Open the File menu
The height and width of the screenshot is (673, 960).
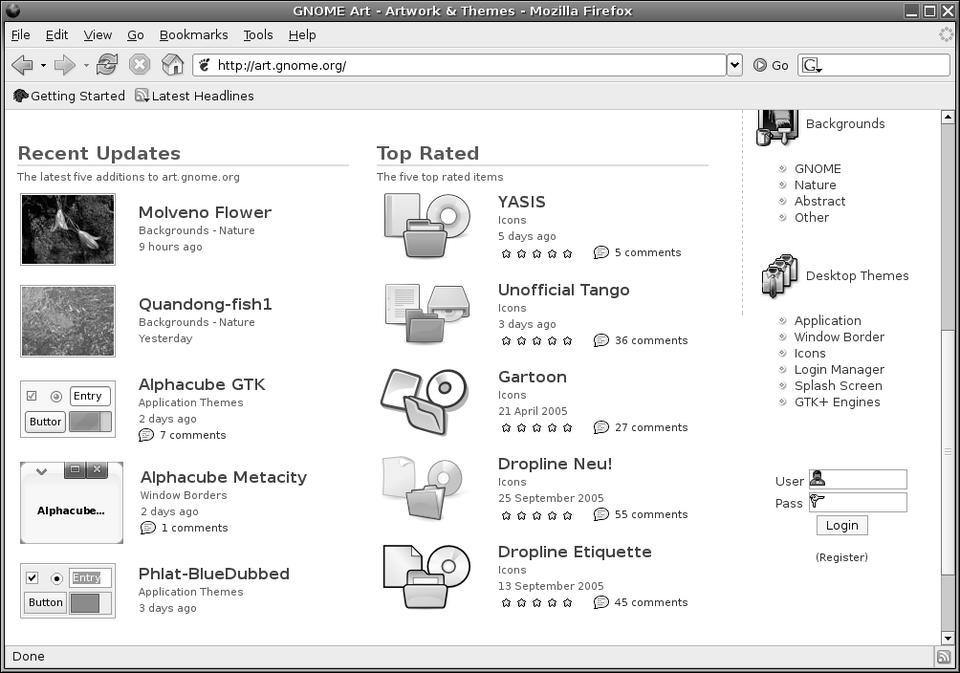coord(20,35)
